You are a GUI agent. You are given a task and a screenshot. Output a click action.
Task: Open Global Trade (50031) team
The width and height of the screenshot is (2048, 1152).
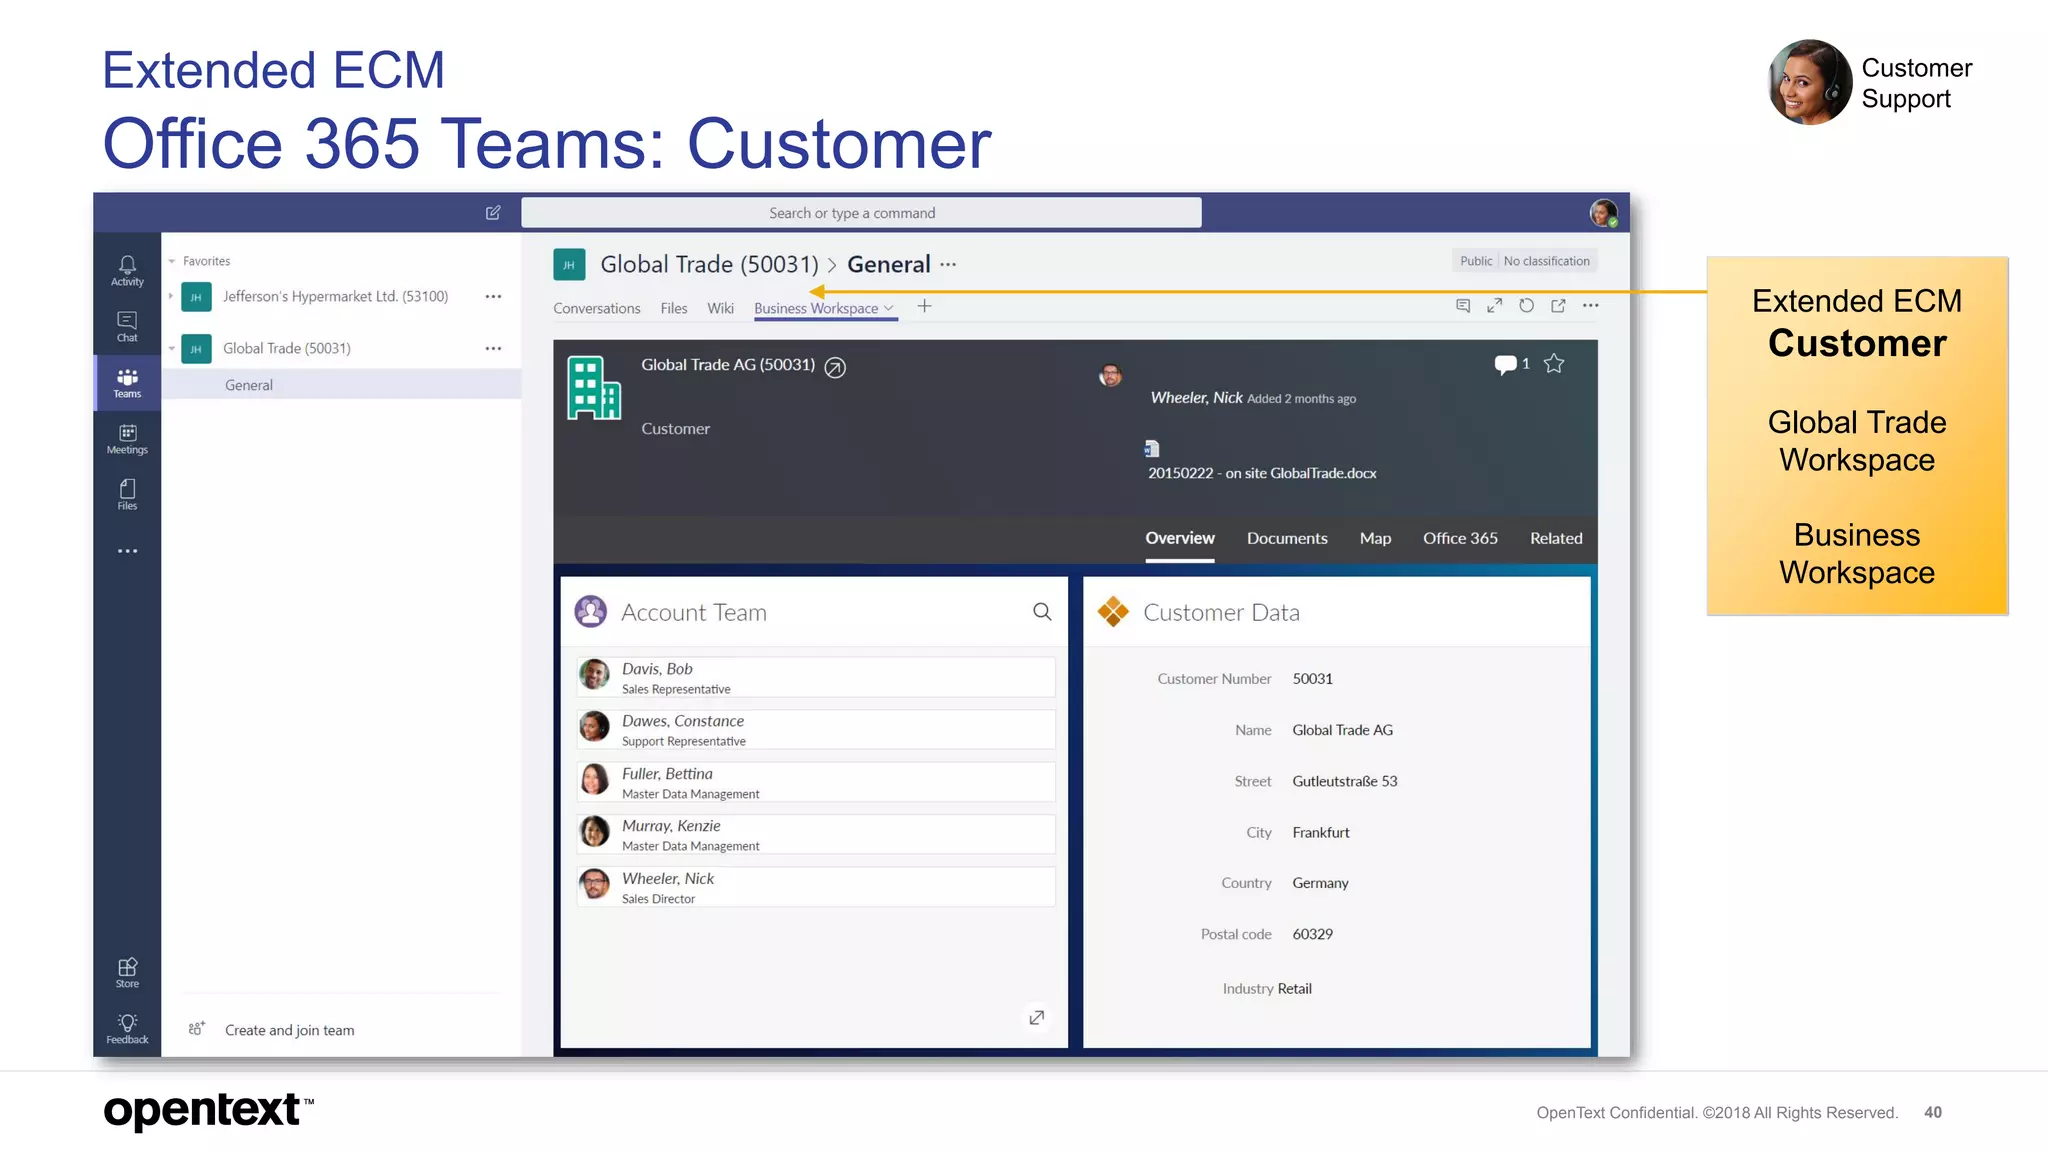(287, 348)
